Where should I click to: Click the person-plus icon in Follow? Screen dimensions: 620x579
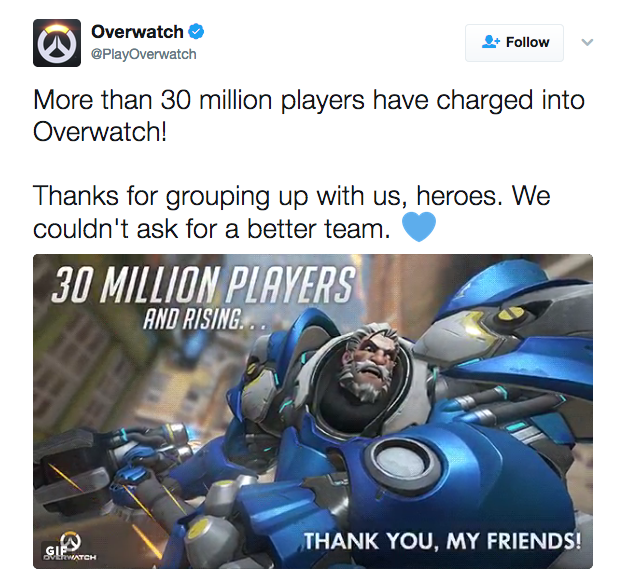pyautogui.click(x=491, y=42)
